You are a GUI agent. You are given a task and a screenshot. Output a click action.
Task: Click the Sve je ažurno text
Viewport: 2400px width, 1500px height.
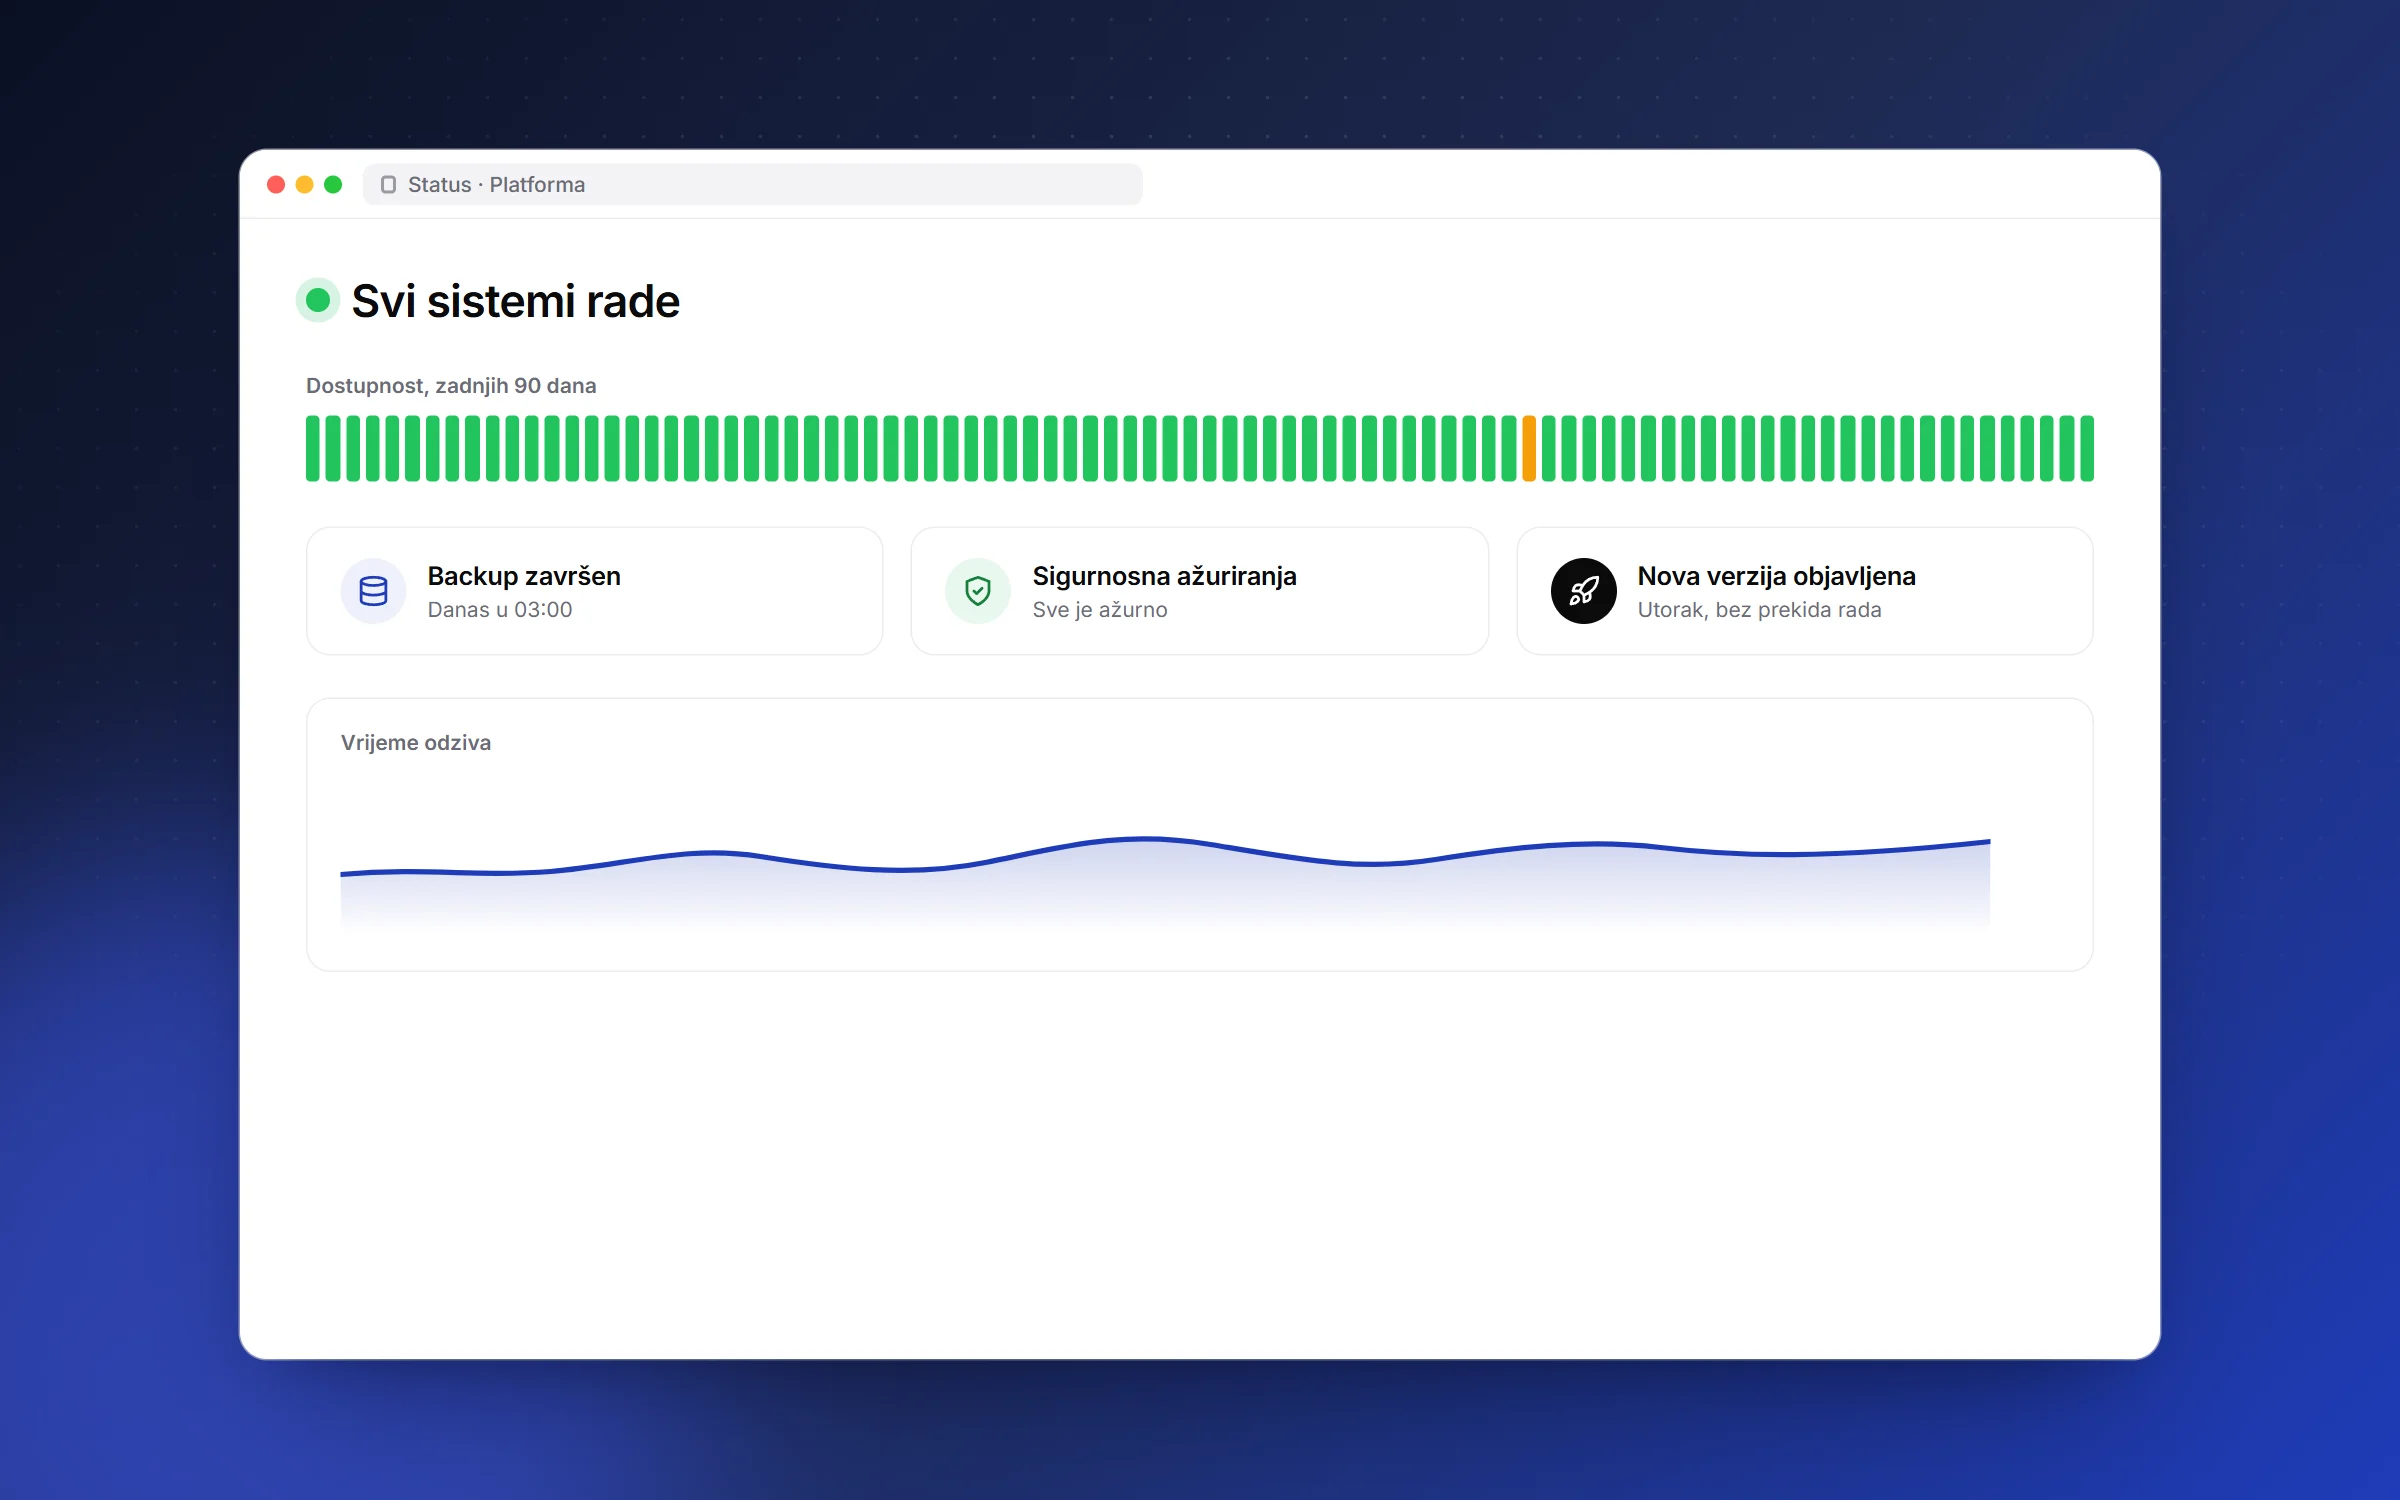(1100, 610)
